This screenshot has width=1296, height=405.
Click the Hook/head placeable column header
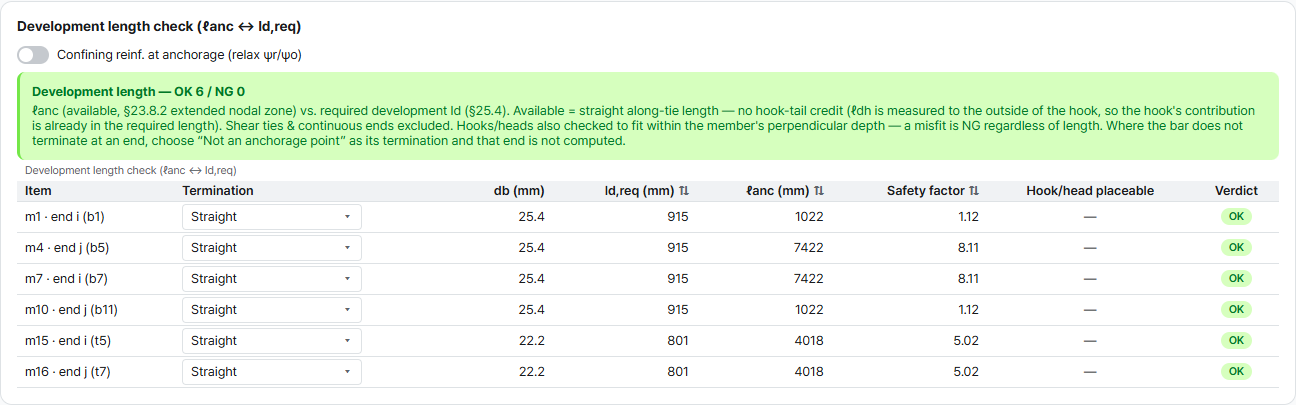tap(1090, 191)
